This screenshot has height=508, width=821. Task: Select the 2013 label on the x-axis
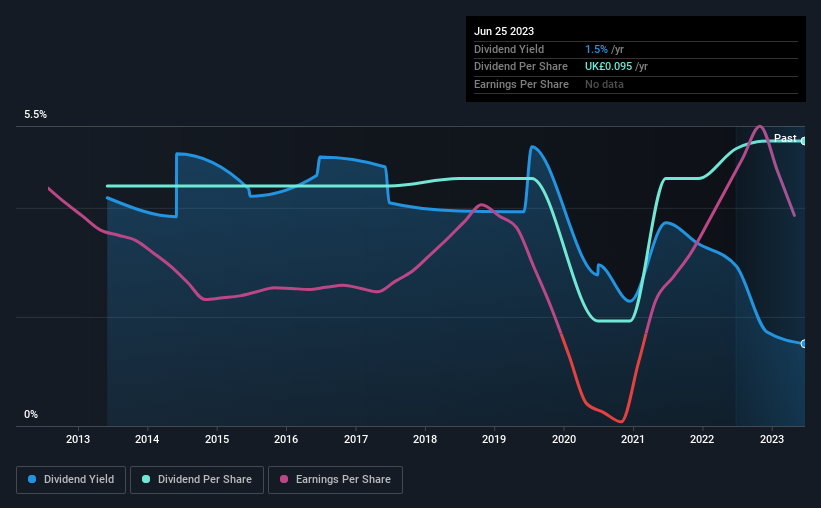point(78,439)
